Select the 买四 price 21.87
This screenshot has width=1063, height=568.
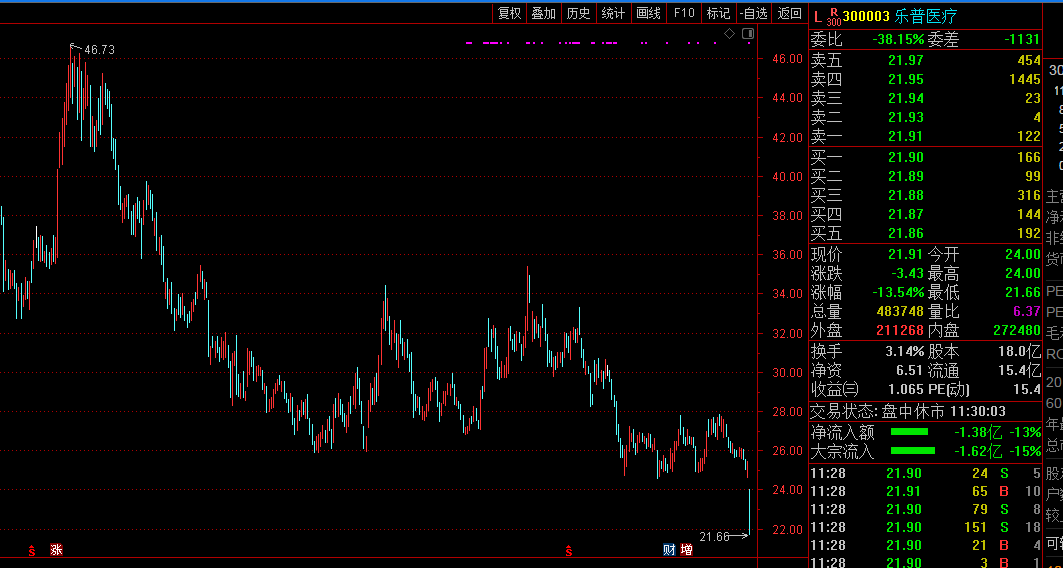pyautogui.click(x=906, y=214)
